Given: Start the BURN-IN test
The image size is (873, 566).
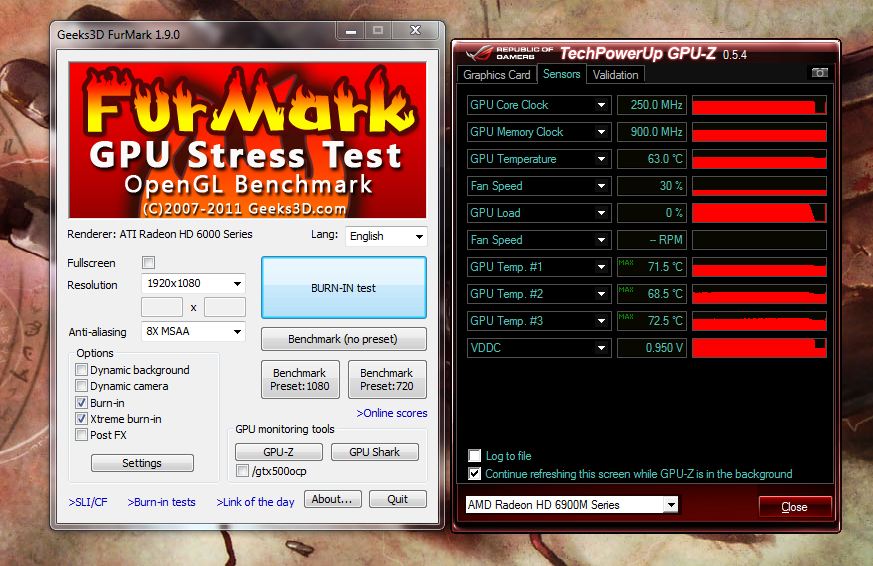Looking at the screenshot, I should pyautogui.click(x=344, y=288).
